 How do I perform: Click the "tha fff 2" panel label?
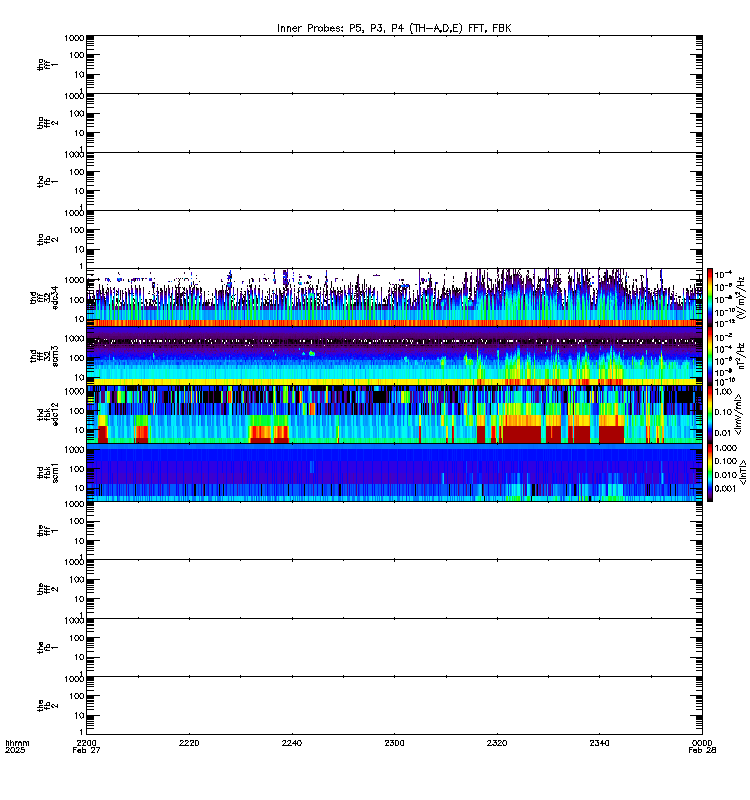(x=48, y=123)
